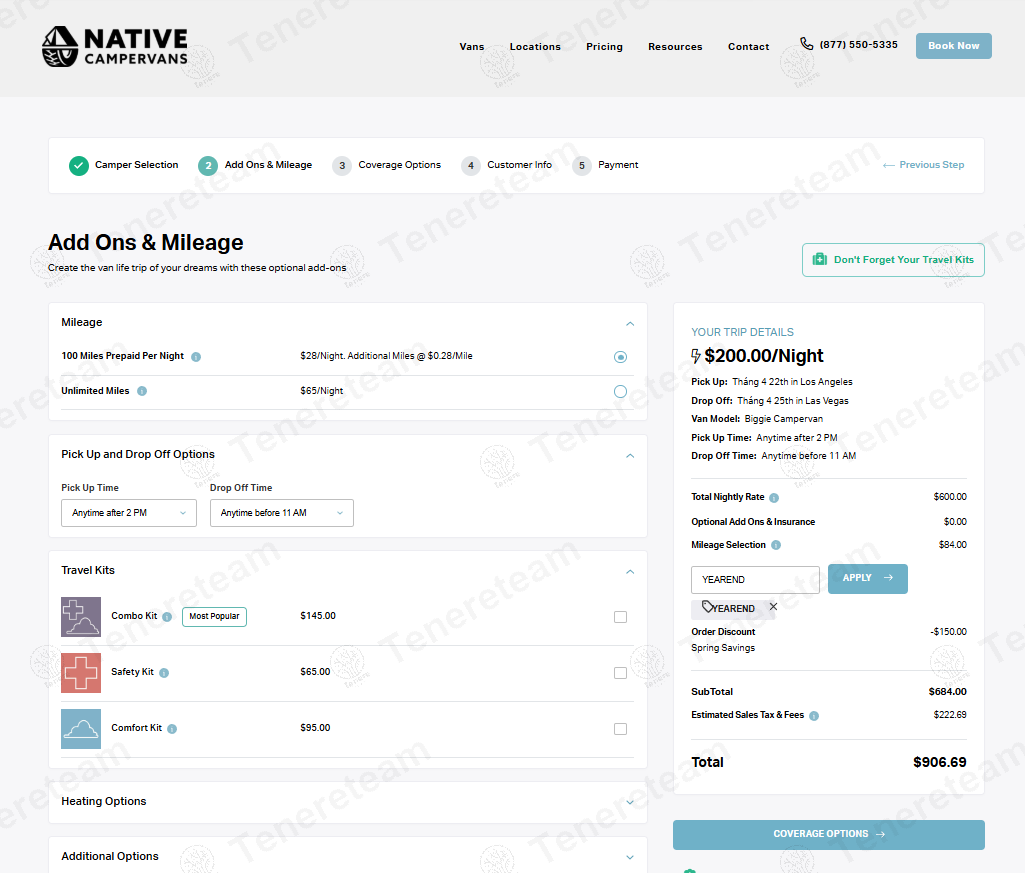Go to the Locations menu
1025x873 pixels.
(535, 47)
